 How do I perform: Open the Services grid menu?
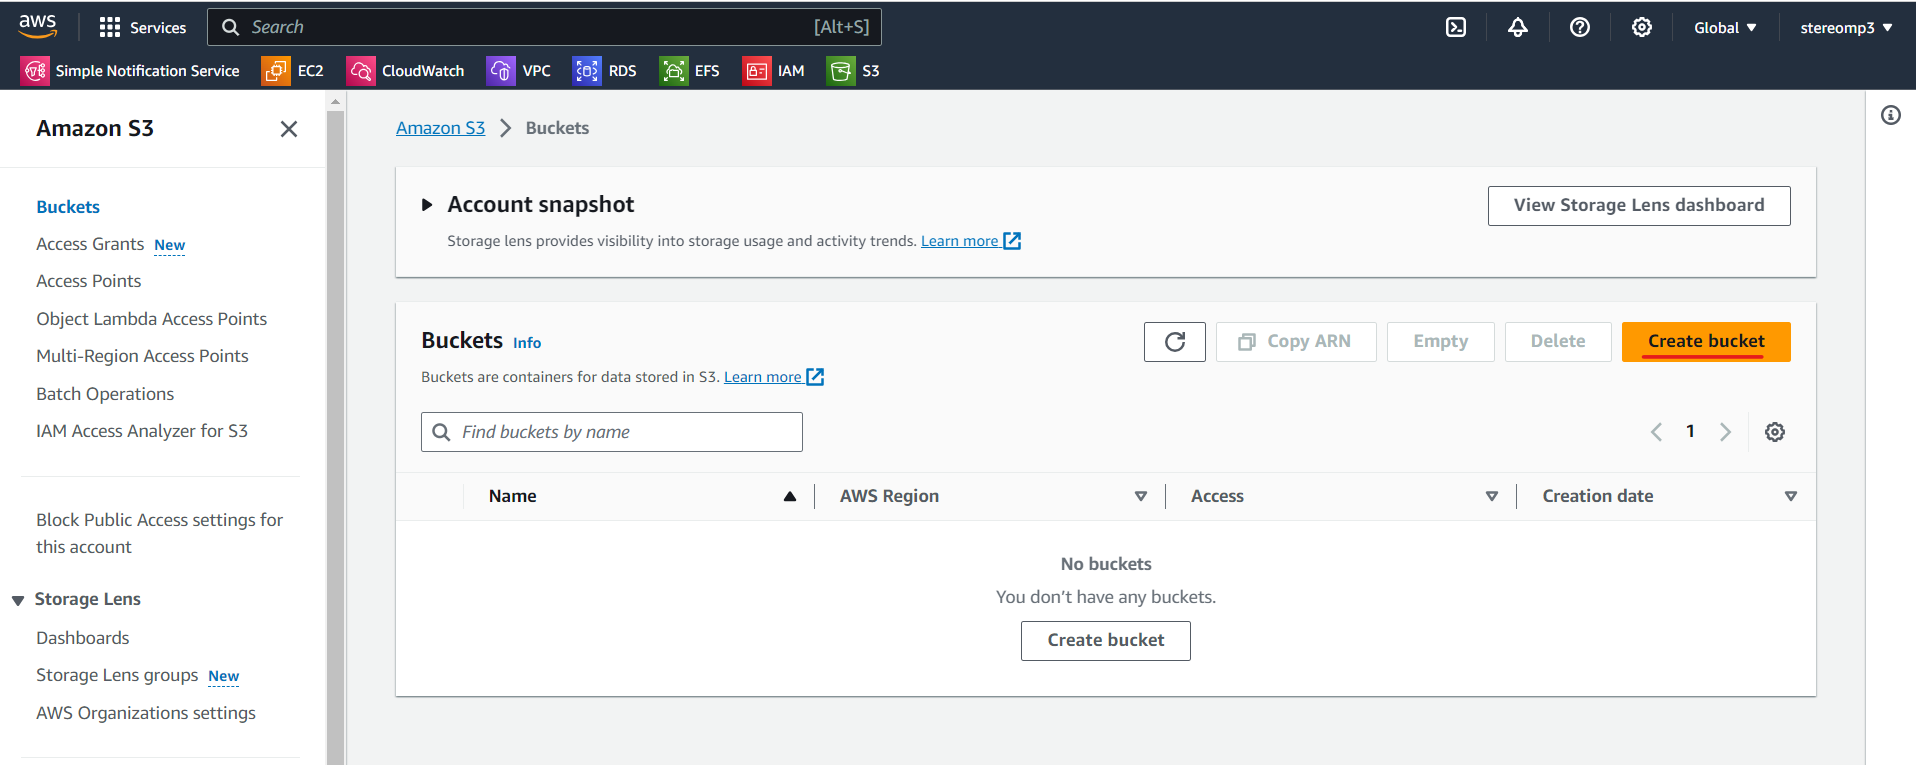143,27
